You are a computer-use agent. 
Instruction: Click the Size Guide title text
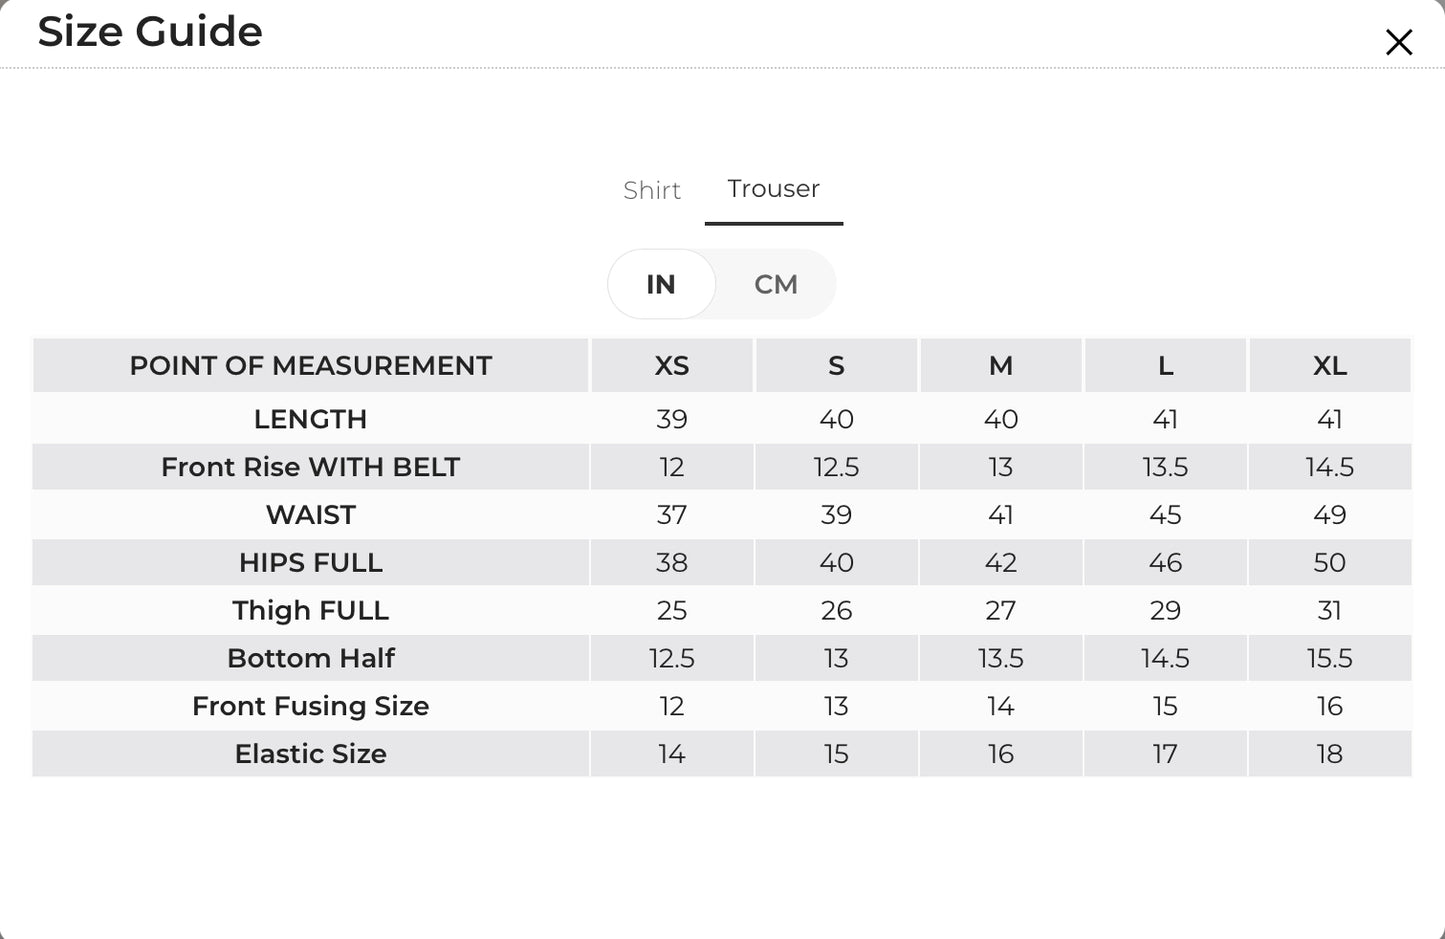[x=150, y=31]
